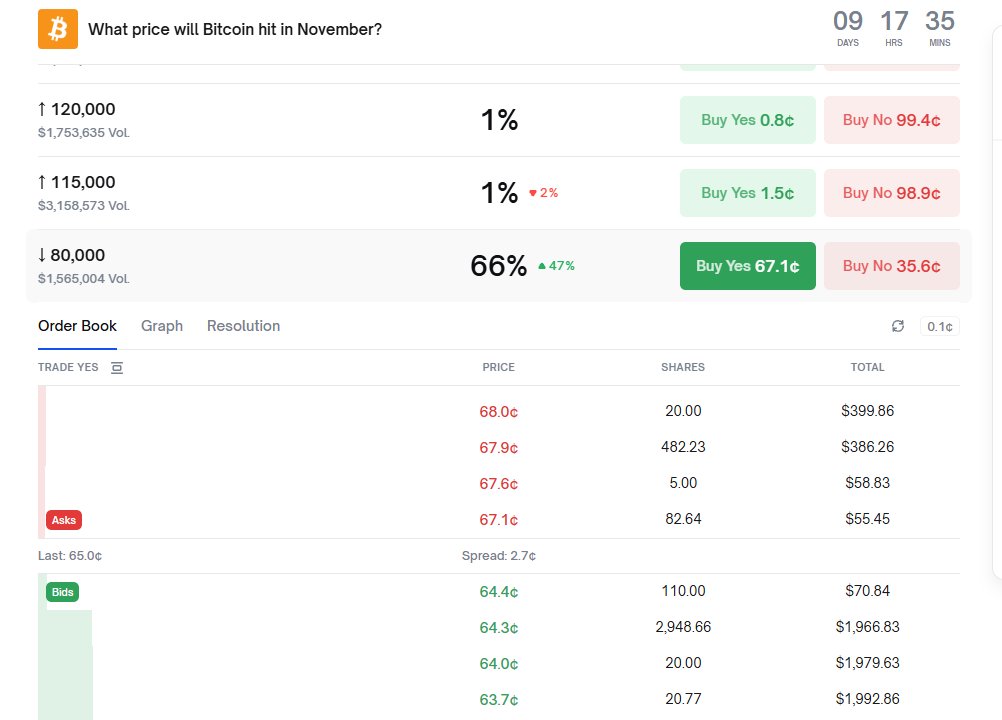Image resolution: width=1002 pixels, height=720 pixels.
Task: Switch to the Graph tab
Action: [162, 326]
